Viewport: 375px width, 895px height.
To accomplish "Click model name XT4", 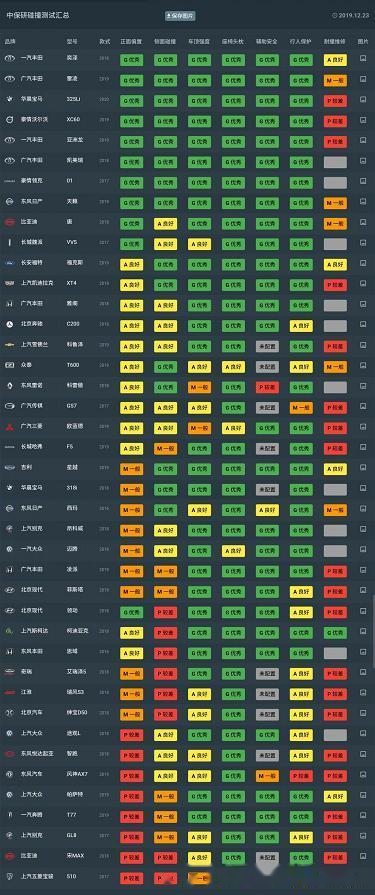I will coord(72,284).
